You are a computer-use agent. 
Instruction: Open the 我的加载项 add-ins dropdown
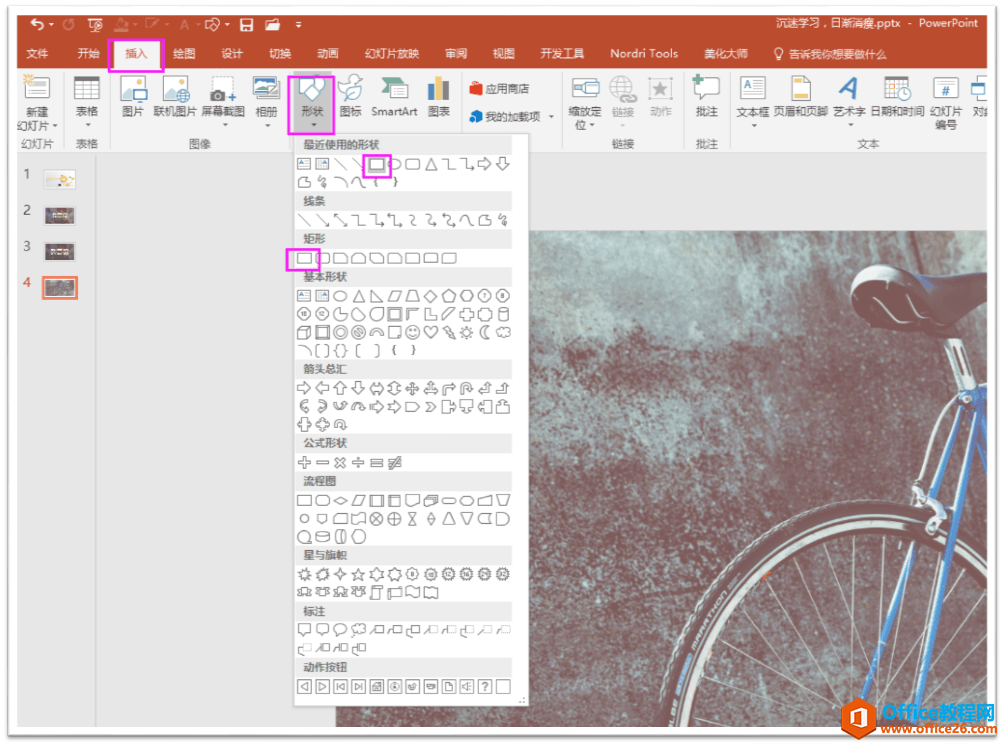click(512, 117)
